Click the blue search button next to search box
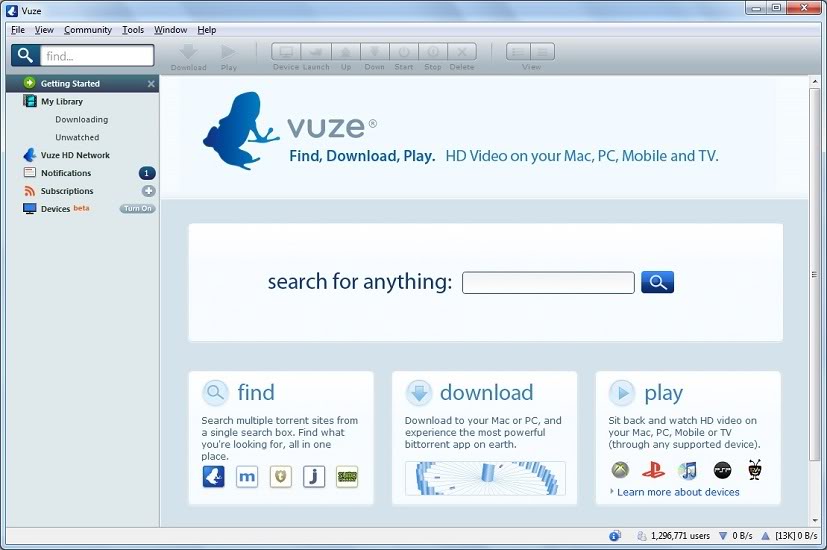827x550 pixels. (657, 282)
